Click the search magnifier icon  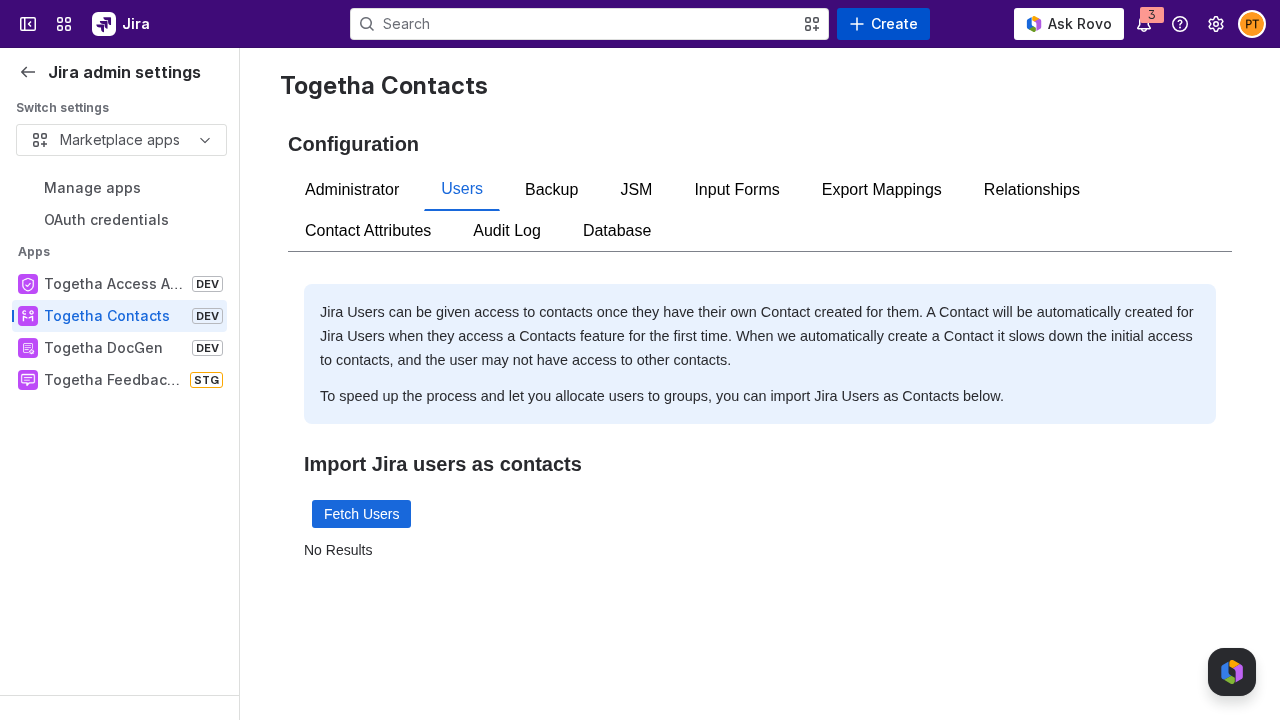click(367, 24)
